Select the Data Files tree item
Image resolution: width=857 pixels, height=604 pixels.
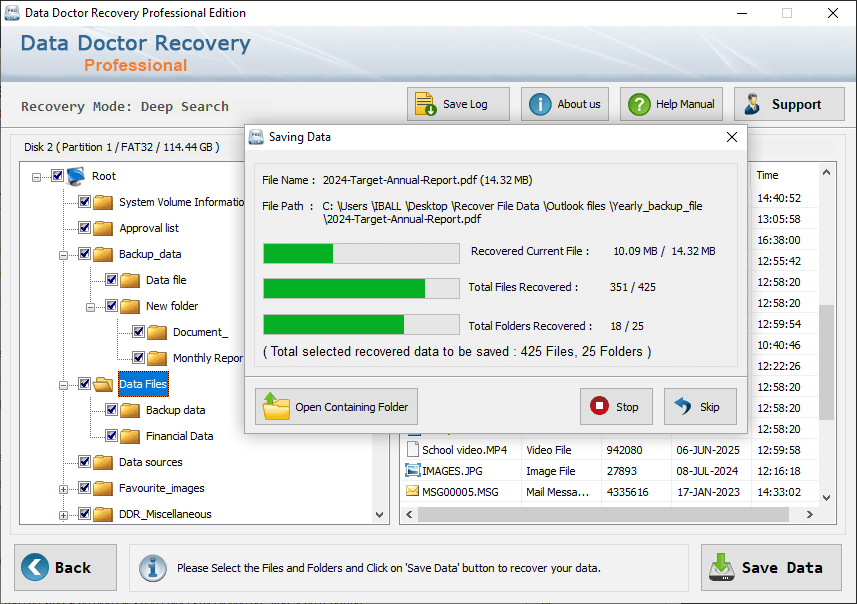(x=143, y=384)
